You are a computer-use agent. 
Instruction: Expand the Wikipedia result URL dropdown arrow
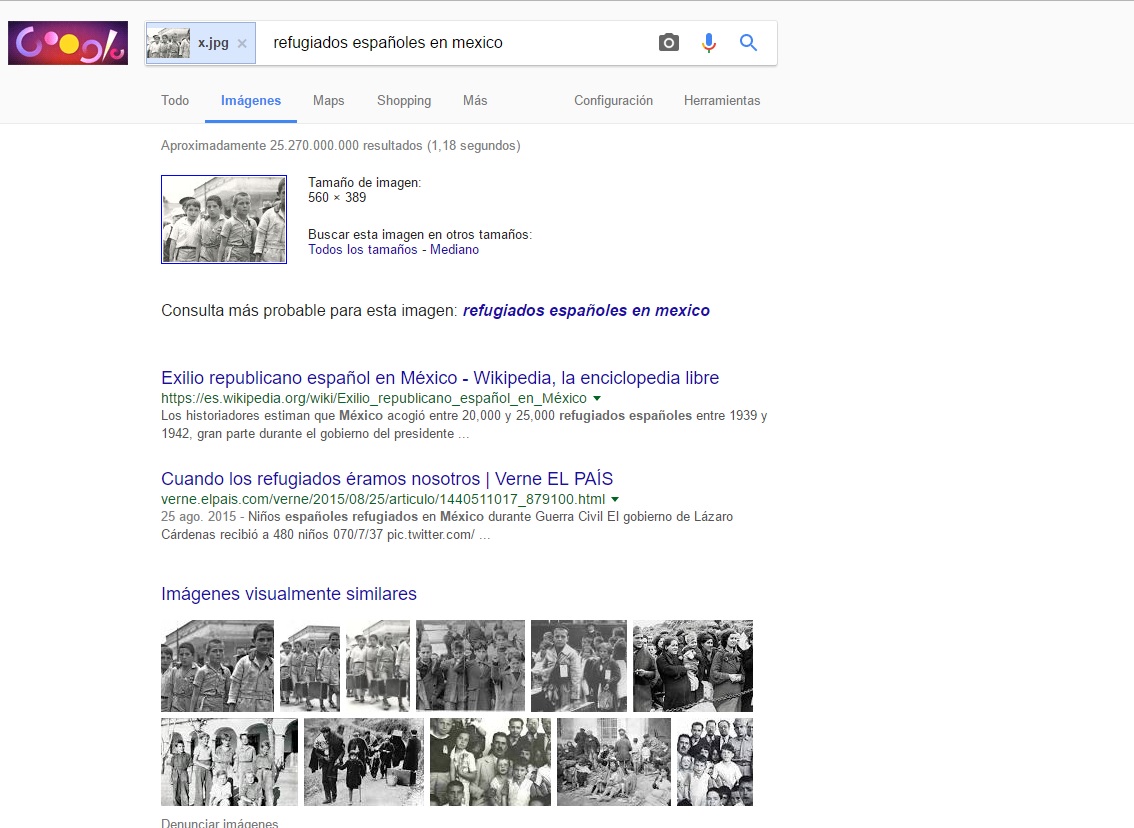[x=597, y=399]
